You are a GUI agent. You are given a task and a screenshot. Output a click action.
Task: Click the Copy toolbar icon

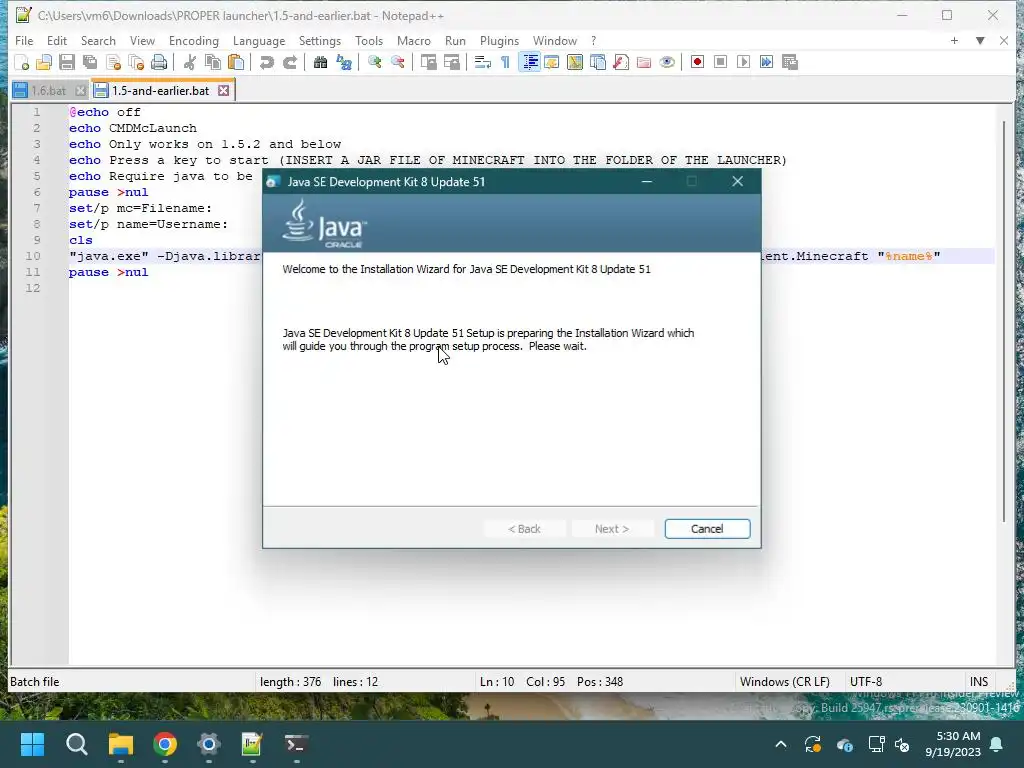[x=213, y=62]
